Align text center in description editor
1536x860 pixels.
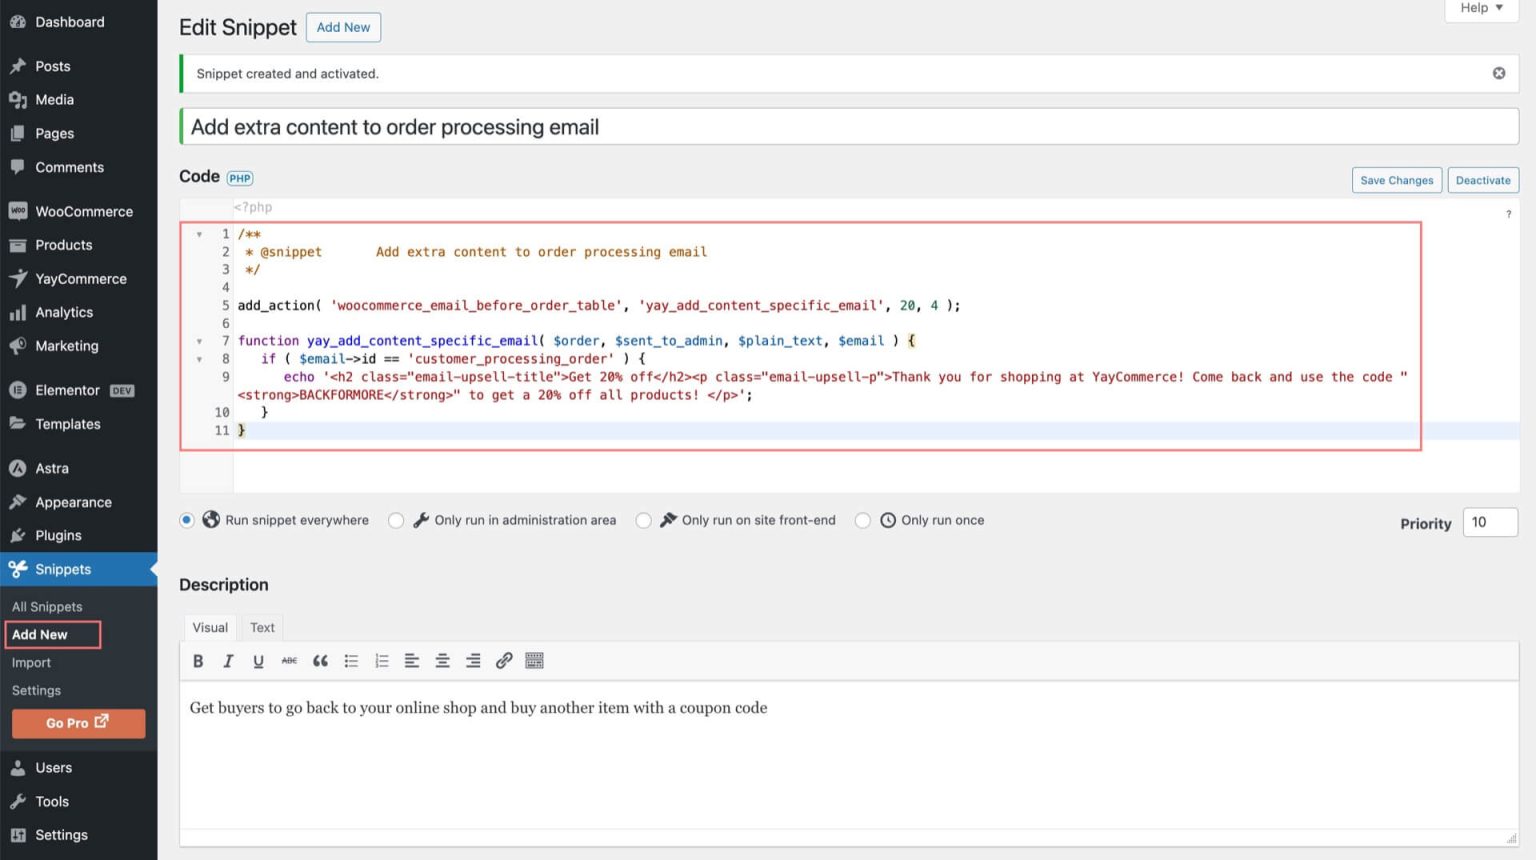coord(442,661)
